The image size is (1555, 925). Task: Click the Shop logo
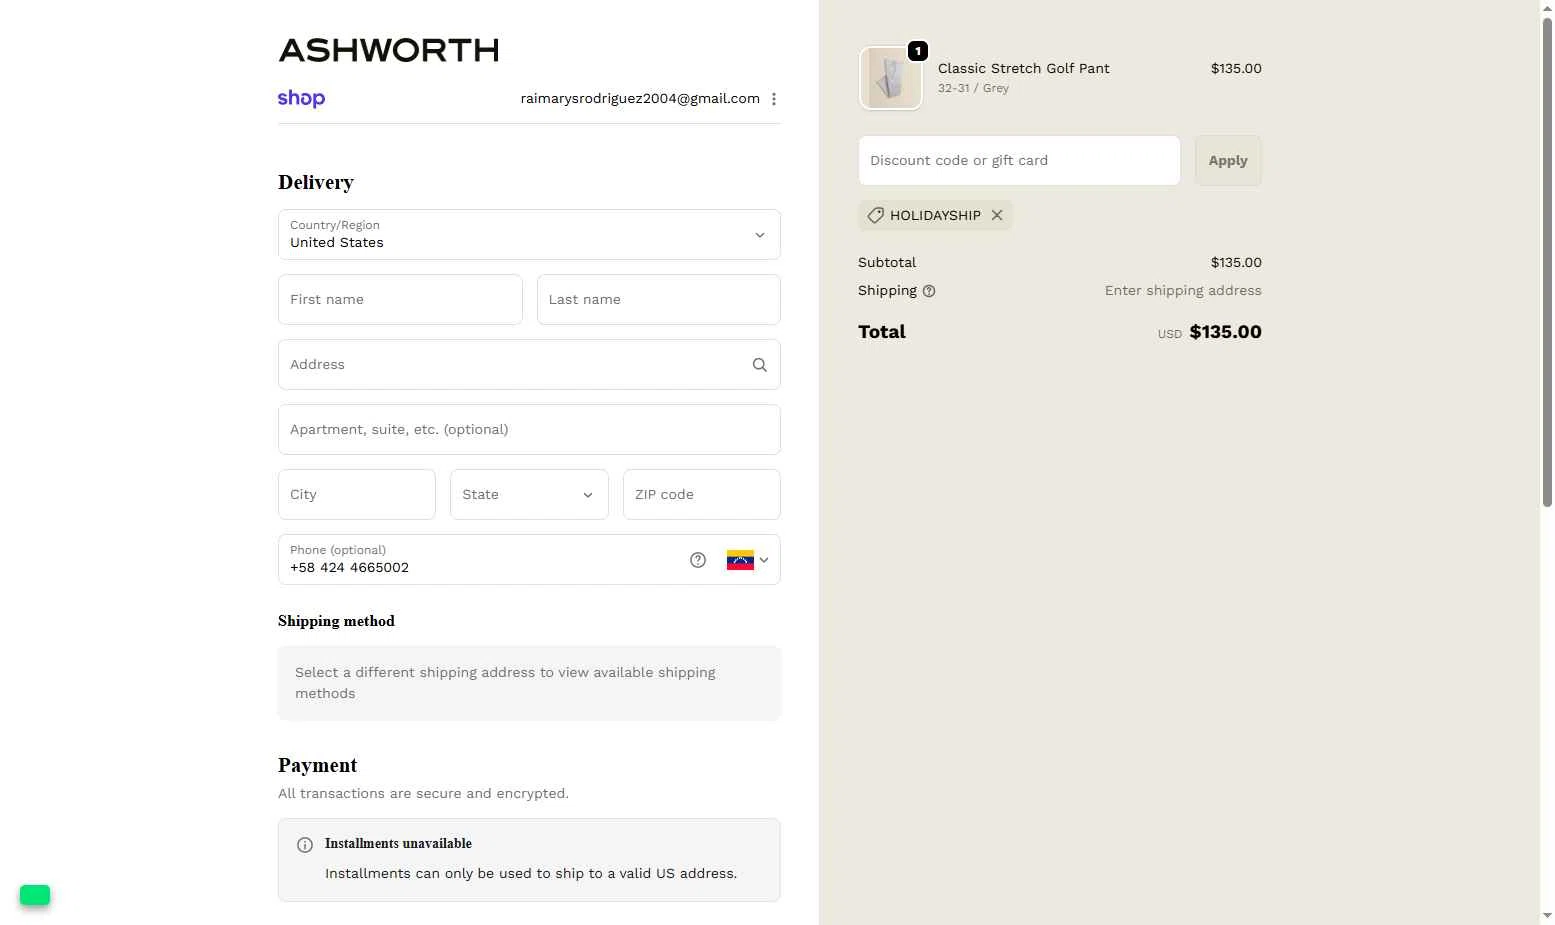[x=301, y=98]
